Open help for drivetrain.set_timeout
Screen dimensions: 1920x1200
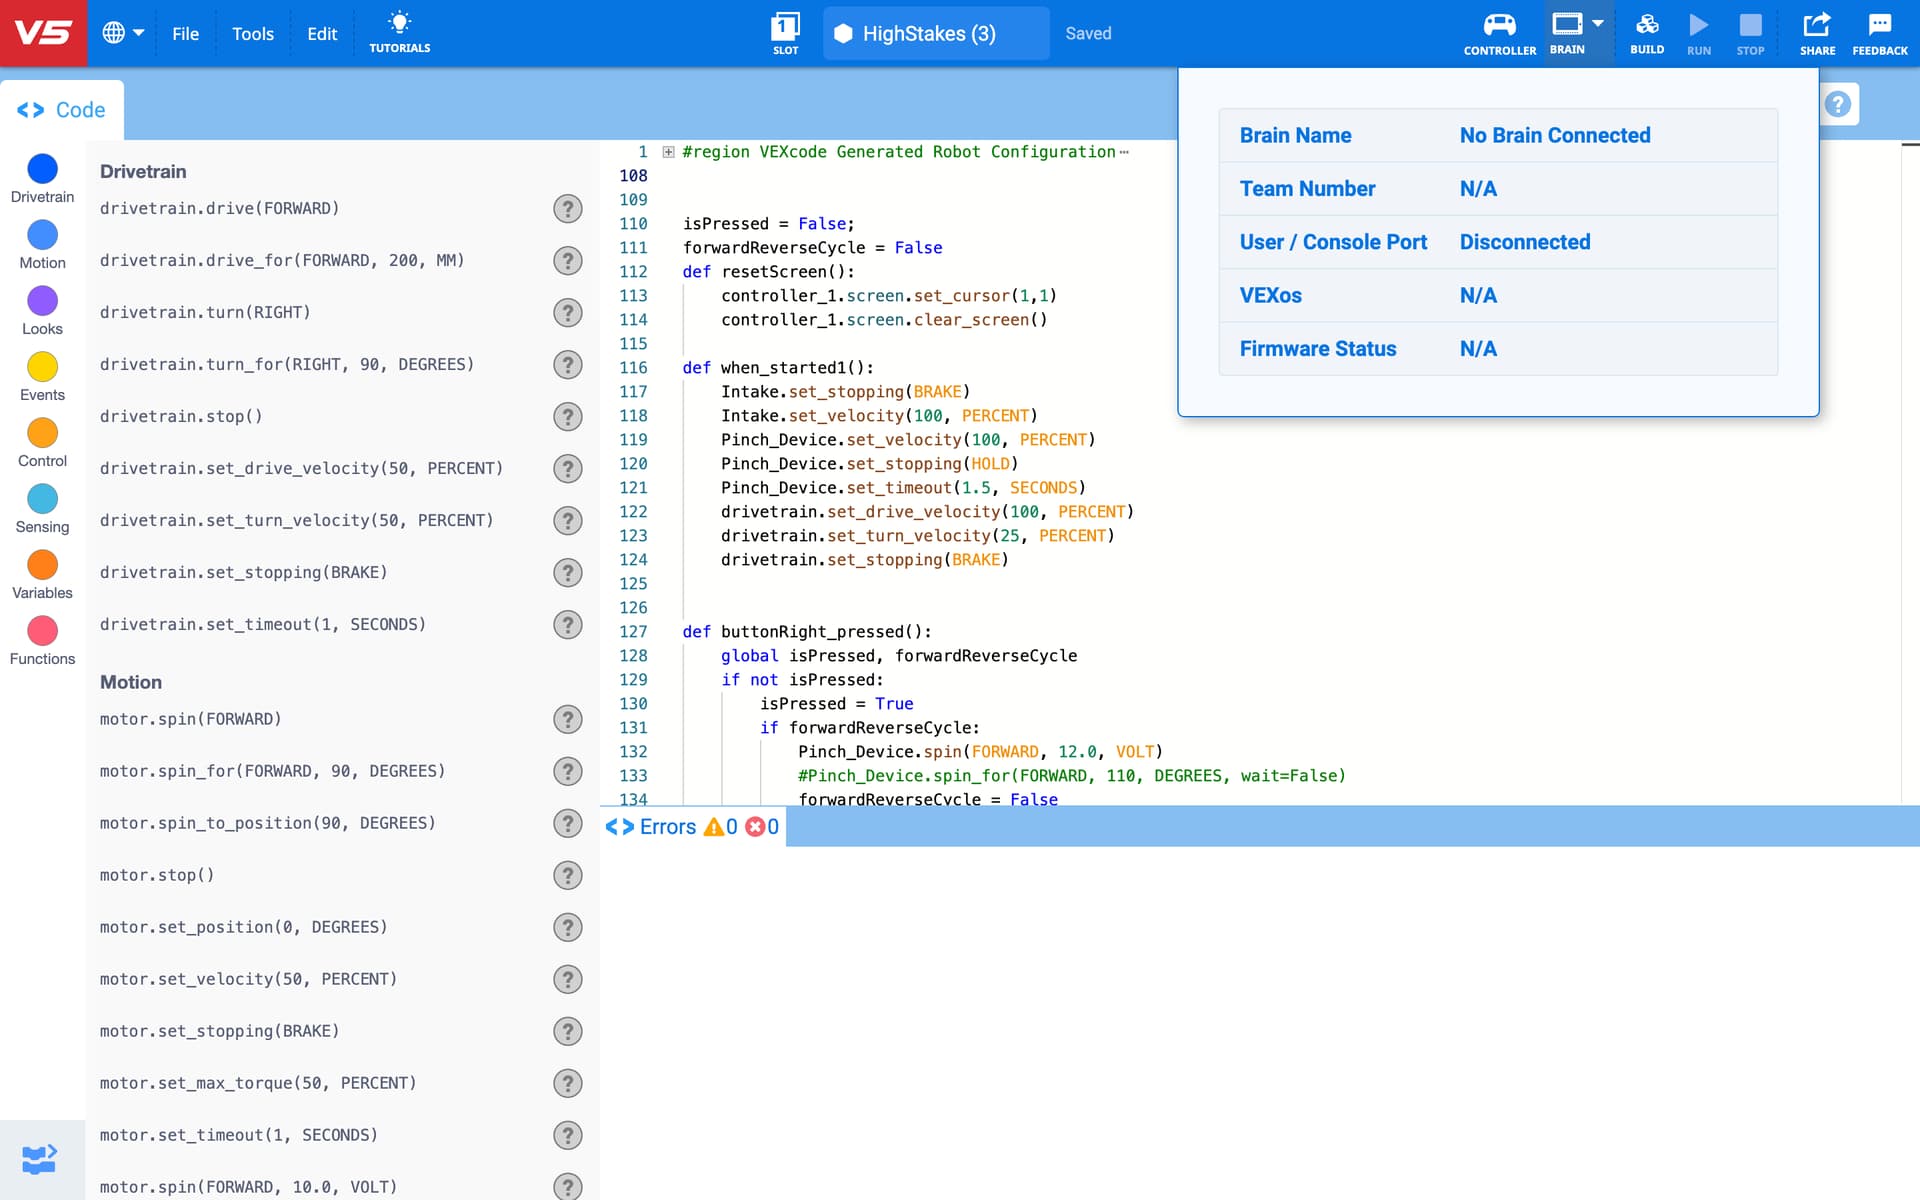568,625
